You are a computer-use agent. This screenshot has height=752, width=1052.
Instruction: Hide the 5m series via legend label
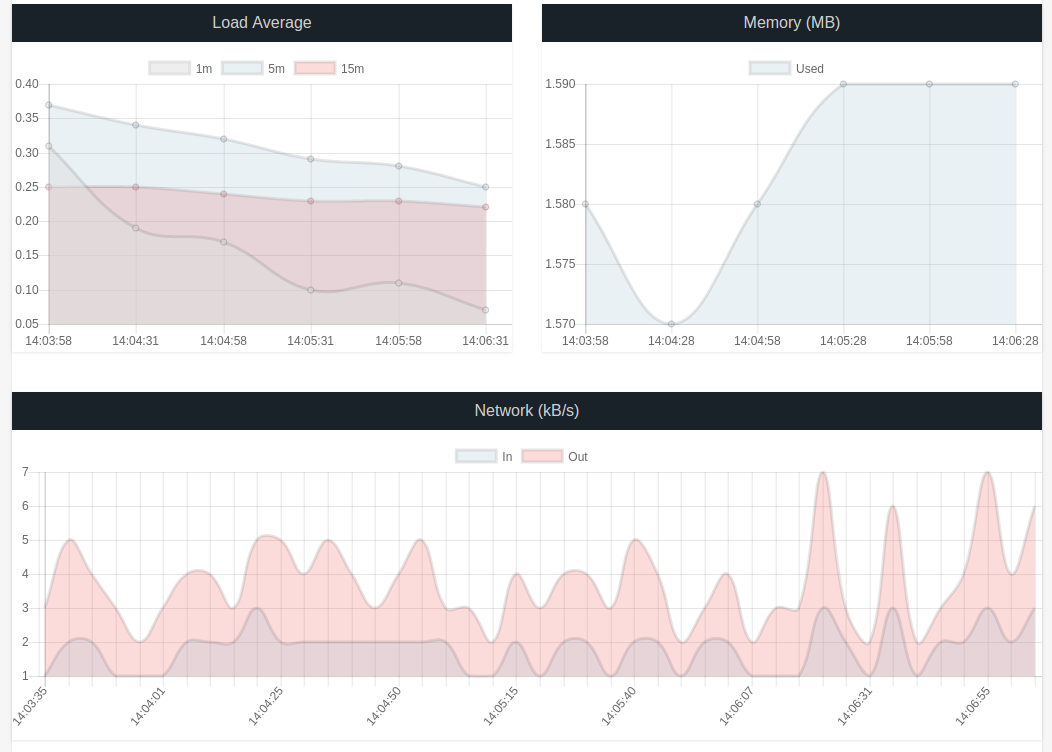[x=276, y=69]
